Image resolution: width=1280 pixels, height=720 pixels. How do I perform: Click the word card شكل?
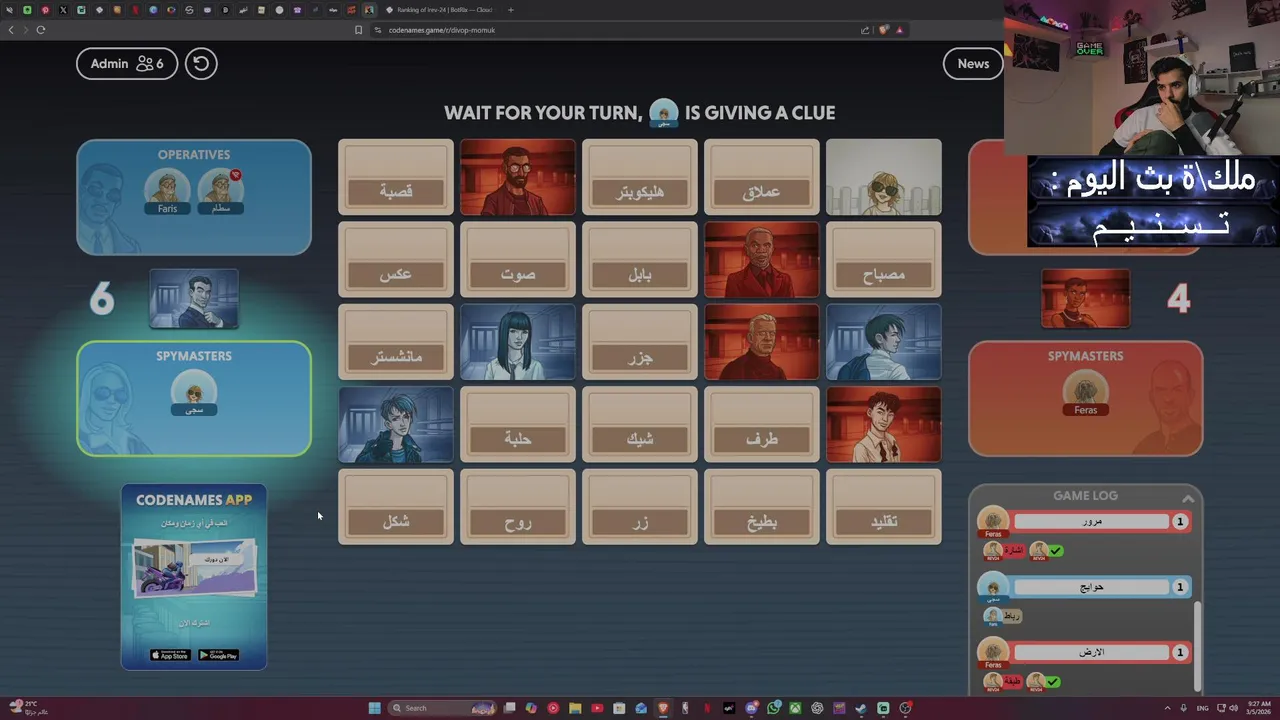396,507
